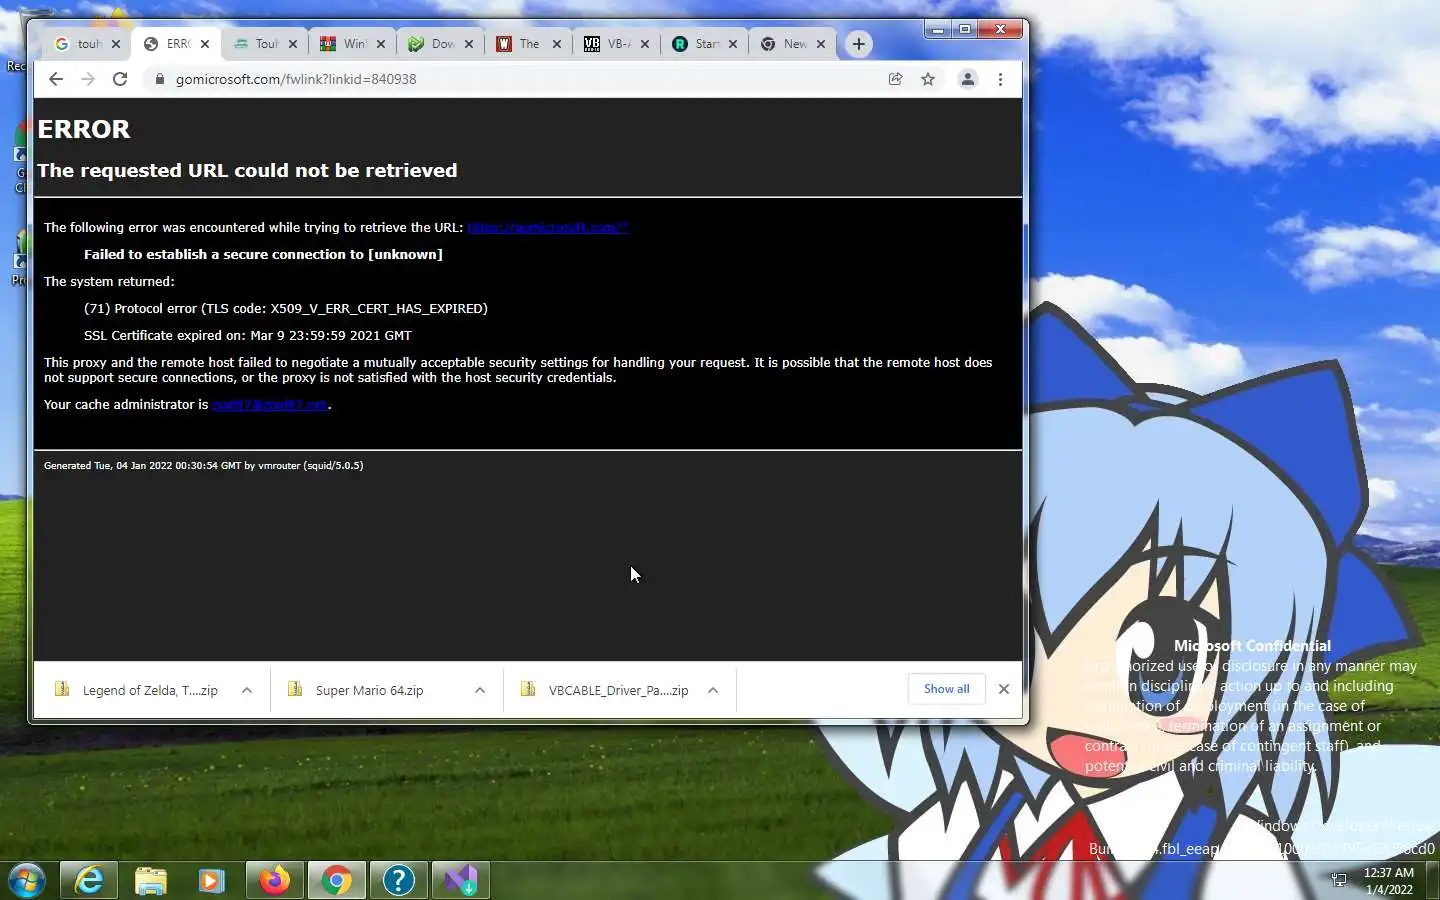Close the 'Start' tab
1440x900 pixels.
[733, 44]
